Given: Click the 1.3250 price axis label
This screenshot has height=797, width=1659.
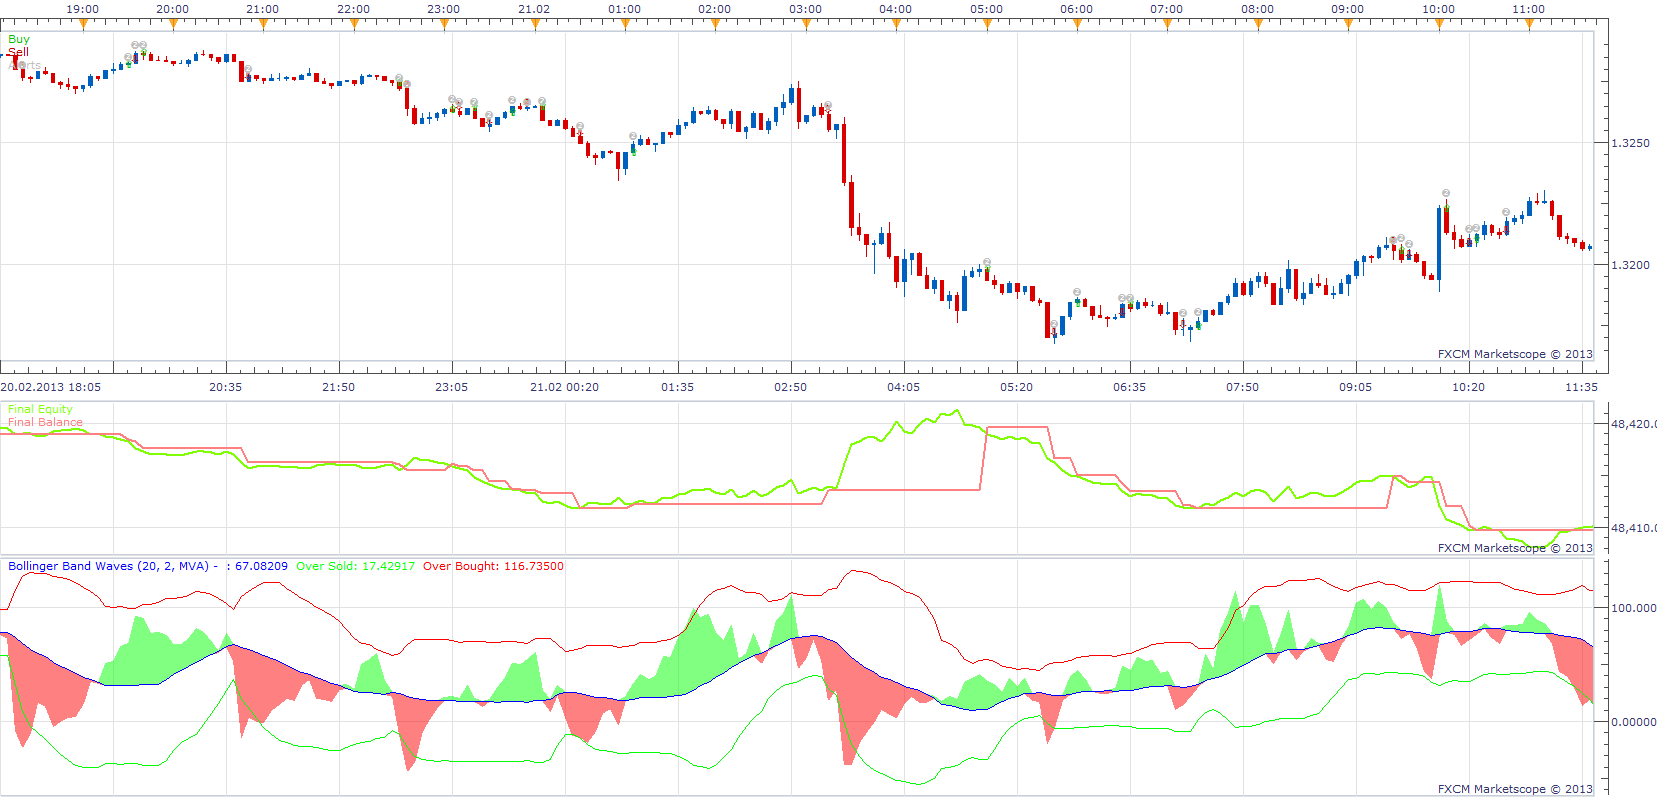Looking at the screenshot, I should coord(1631,143).
